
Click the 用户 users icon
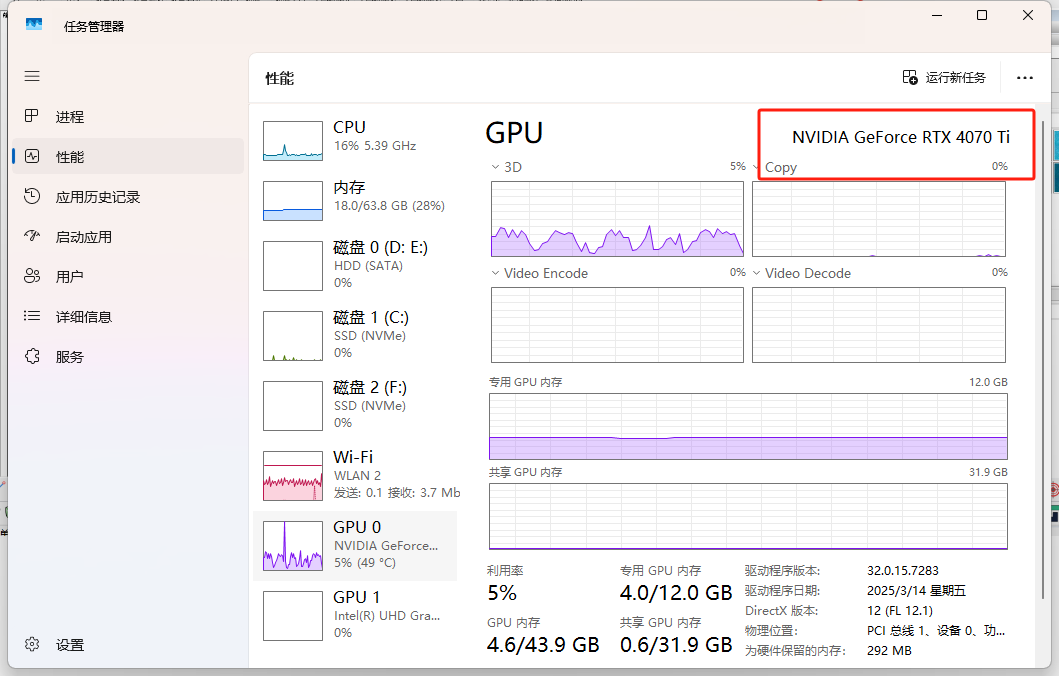pyautogui.click(x=32, y=276)
